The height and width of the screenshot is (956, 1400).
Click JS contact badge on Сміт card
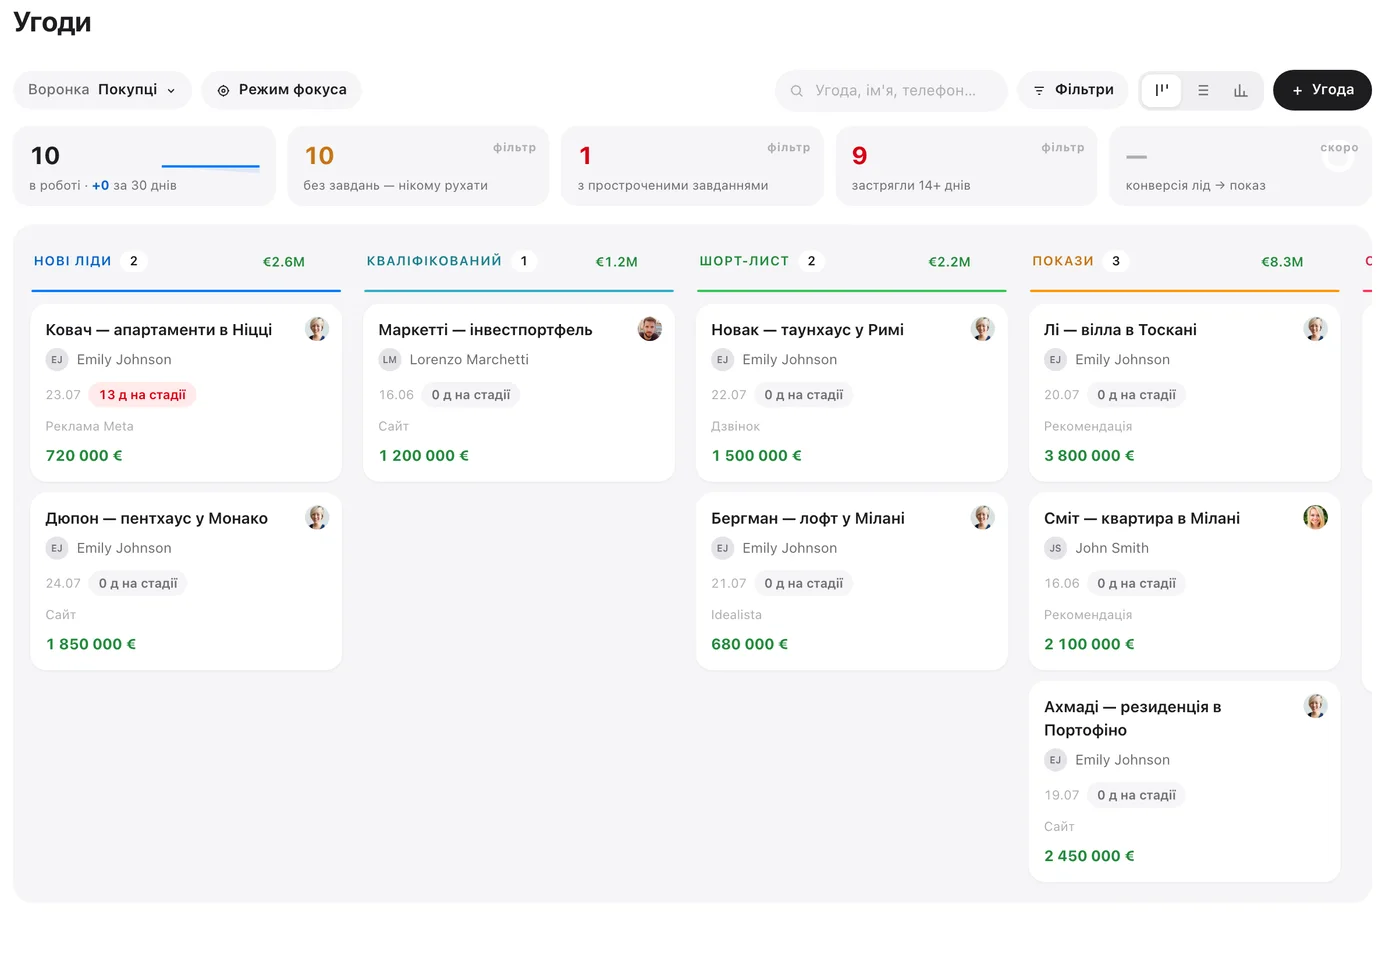tap(1055, 548)
